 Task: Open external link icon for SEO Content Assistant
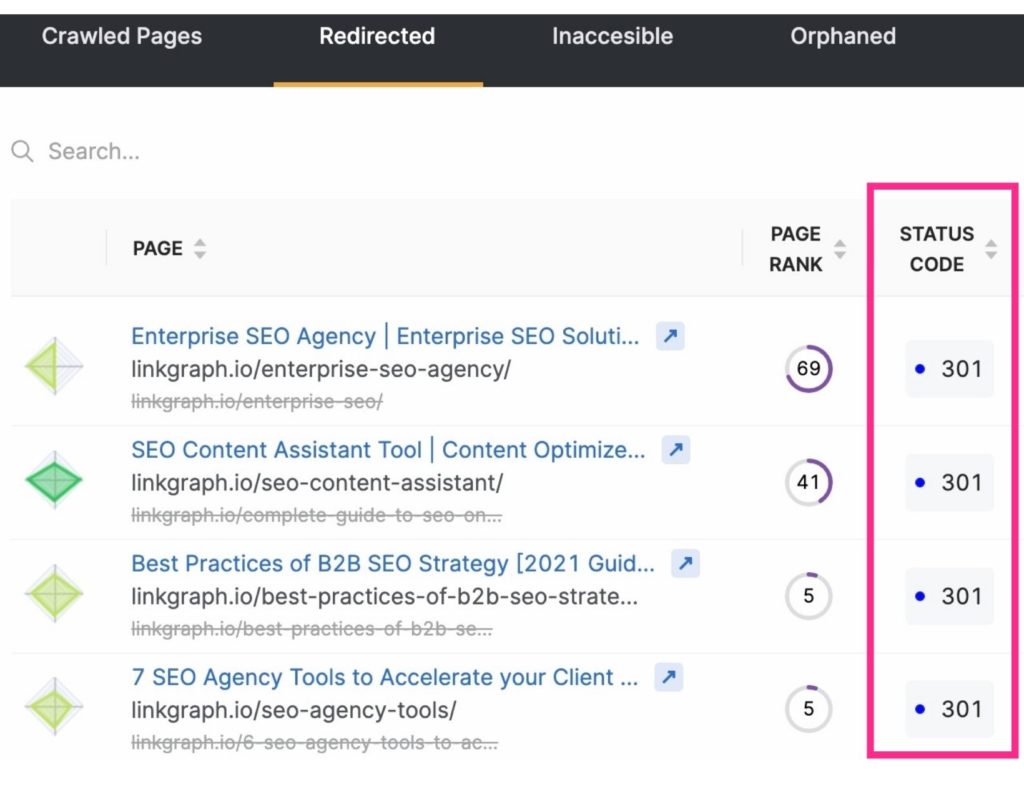pyautogui.click(x=676, y=450)
